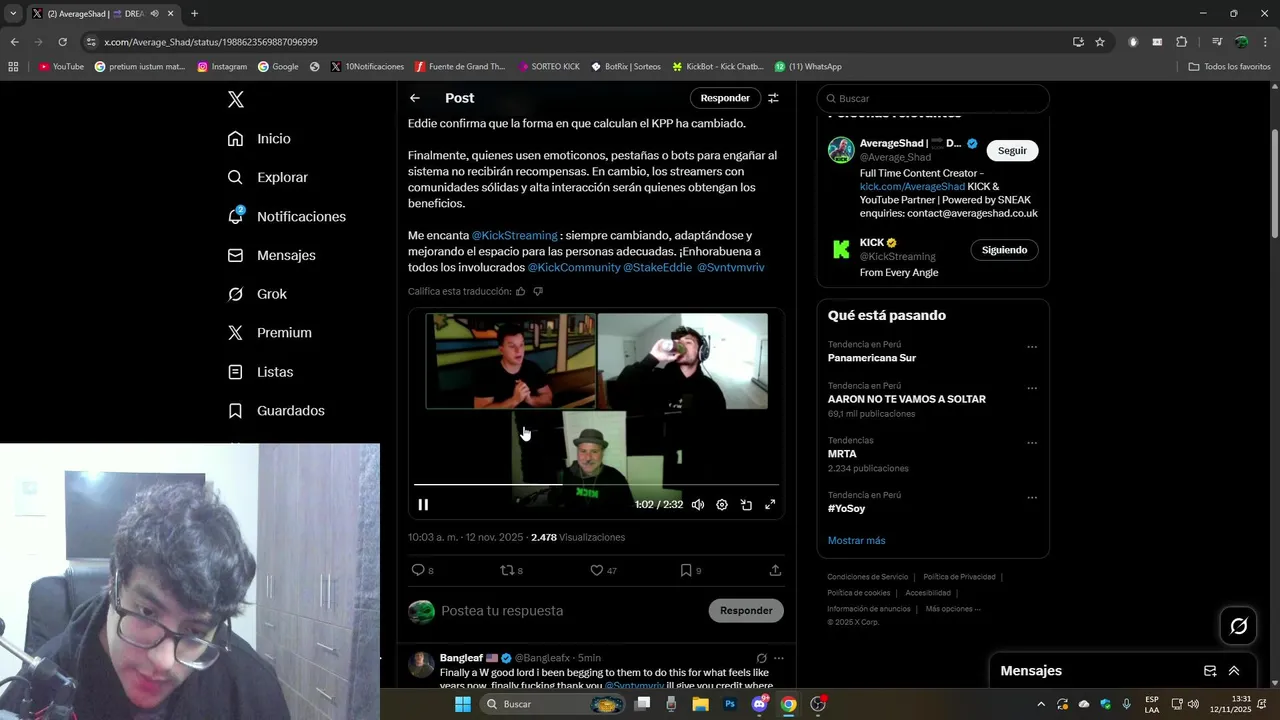The image size is (1280, 720).
Task: Open more options for AARON NO TE VAMOS A SOLTAR
Action: 1032,389
